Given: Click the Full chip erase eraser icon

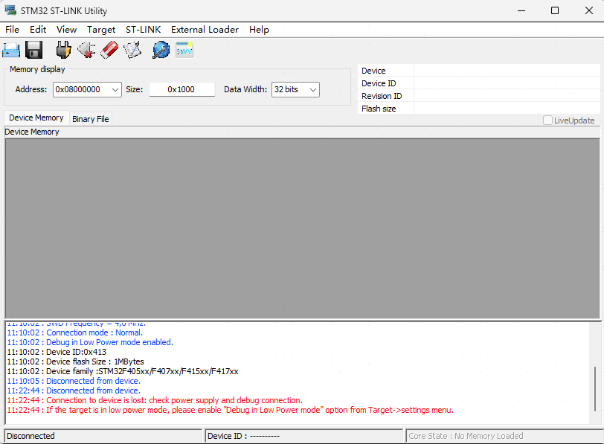Looking at the screenshot, I should pyautogui.click(x=109, y=50).
